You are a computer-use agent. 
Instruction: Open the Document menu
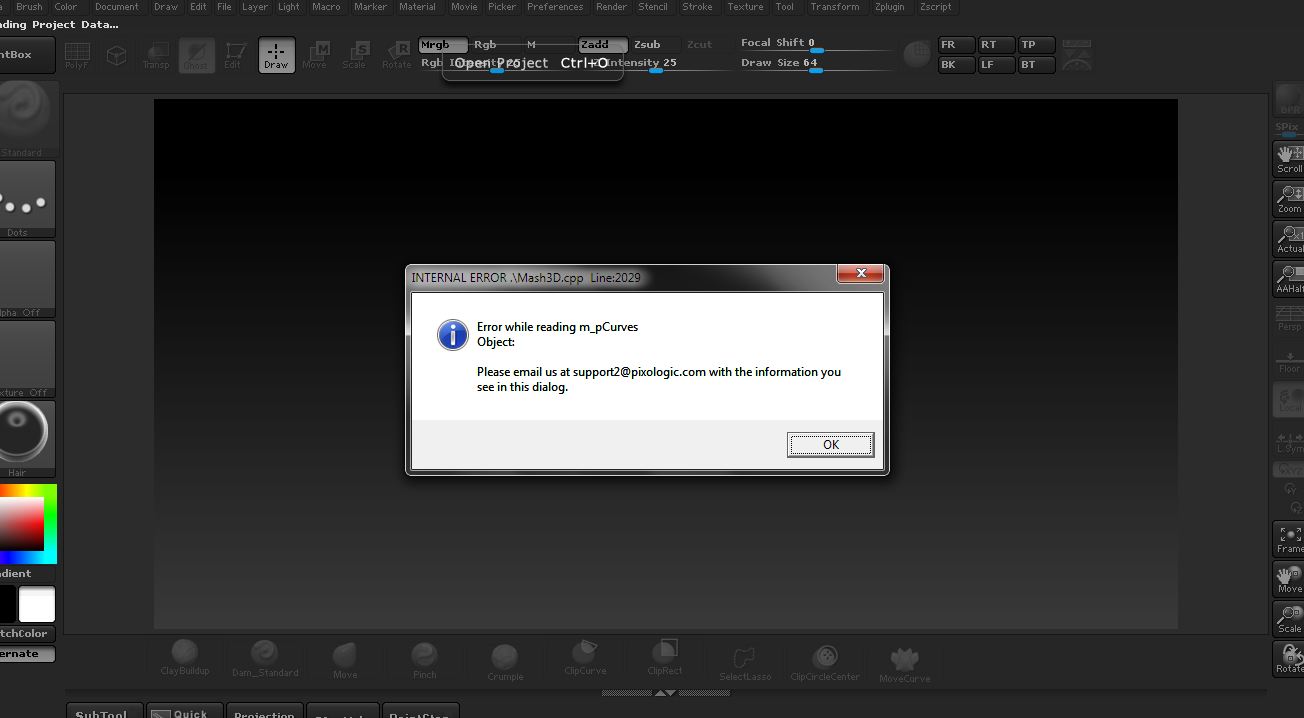coord(117,7)
